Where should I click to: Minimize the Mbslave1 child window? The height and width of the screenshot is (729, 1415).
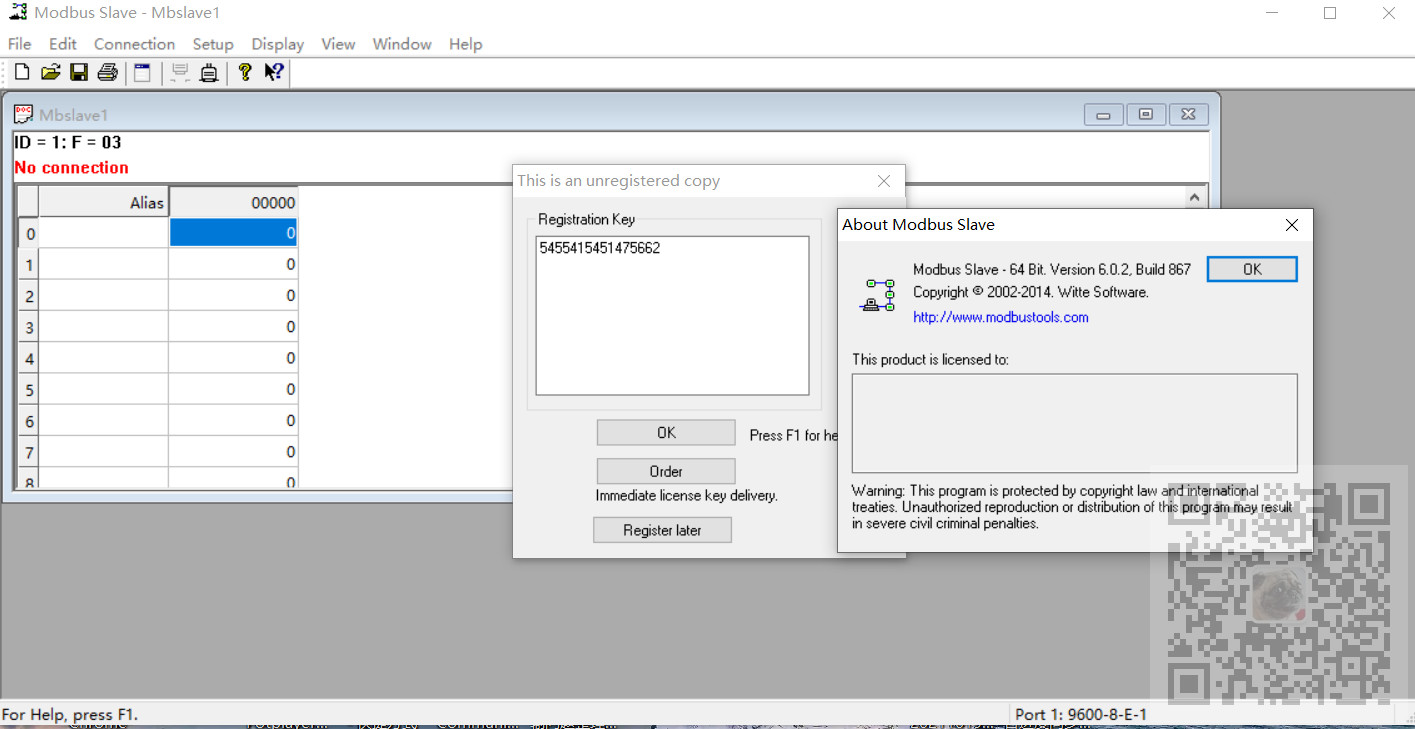pos(1103,115)
